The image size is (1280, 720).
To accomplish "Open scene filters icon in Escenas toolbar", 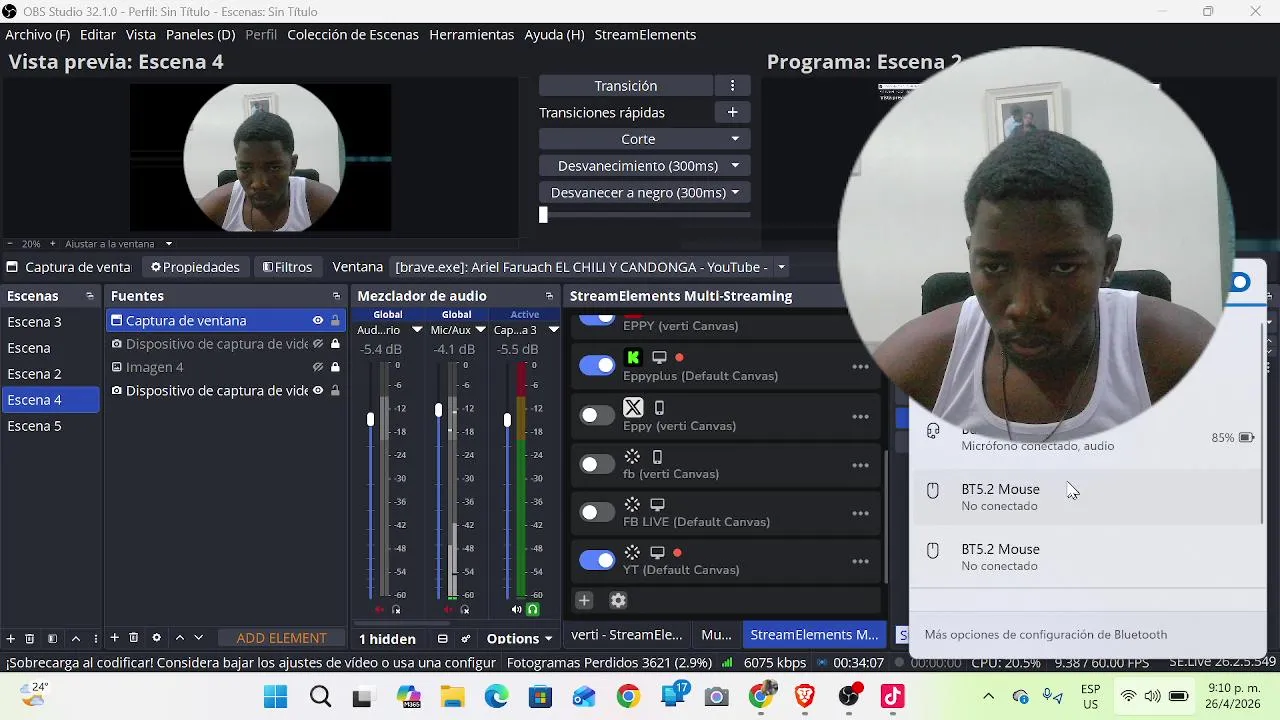I will (52, 638).
